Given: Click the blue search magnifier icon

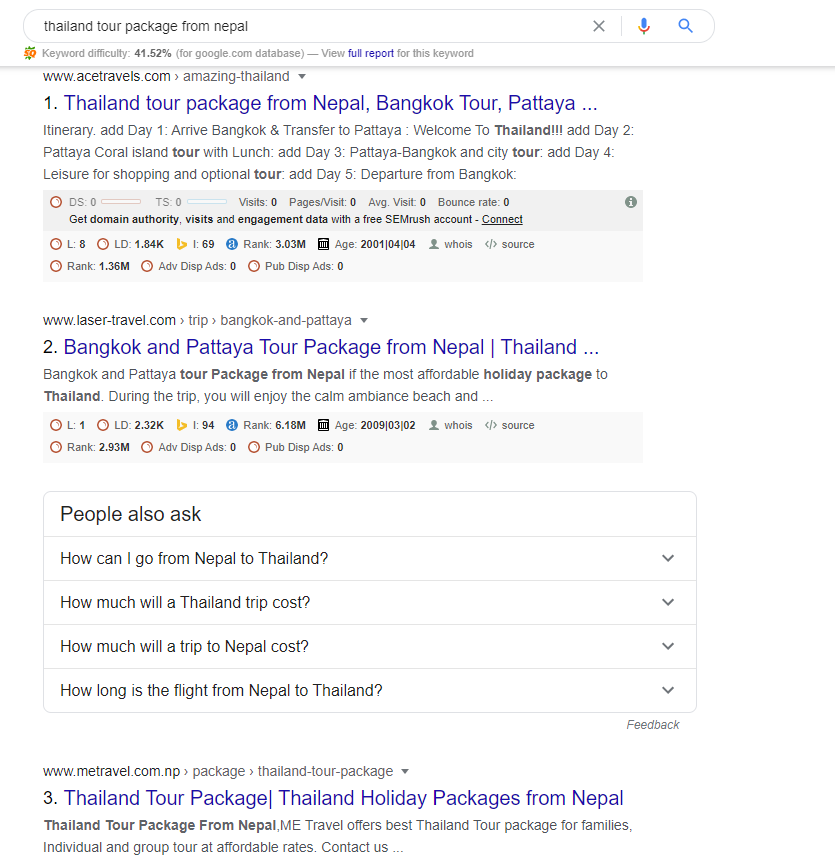Looking at the screenshot, I should (685, 26).
